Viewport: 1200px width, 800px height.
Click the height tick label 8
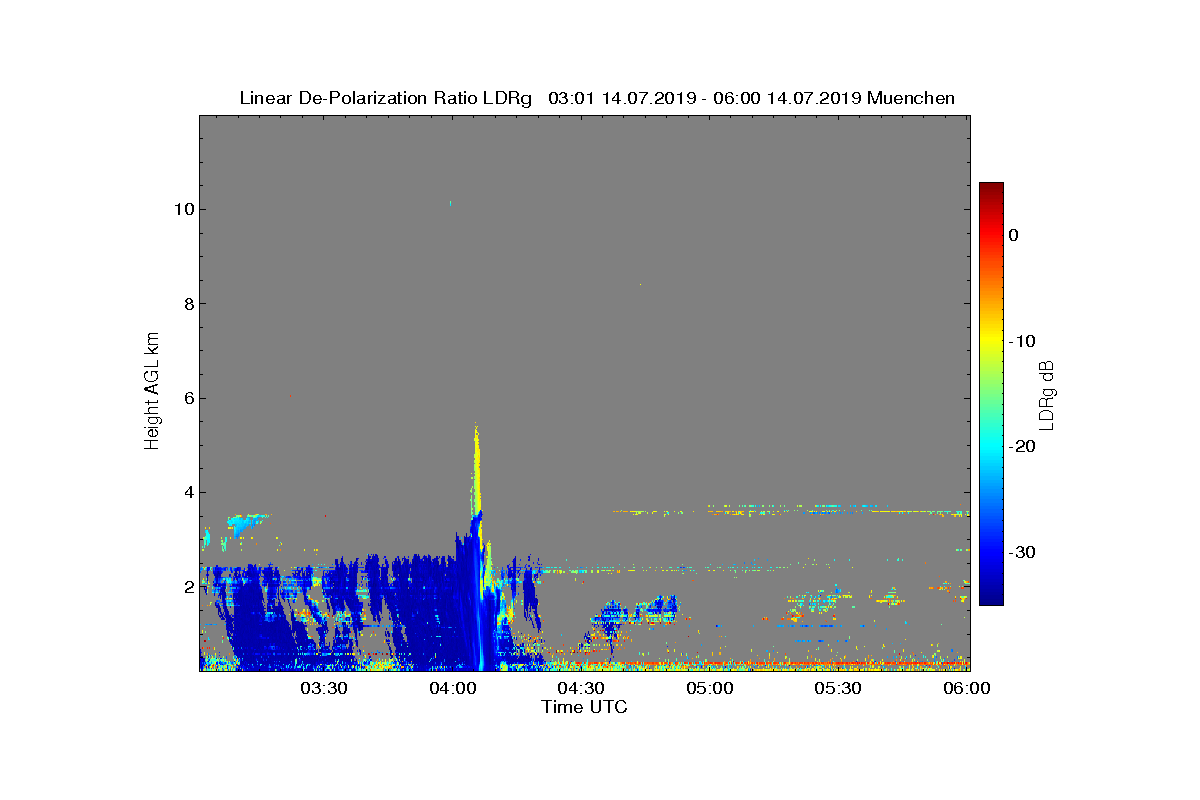click(x=187, y=304)
